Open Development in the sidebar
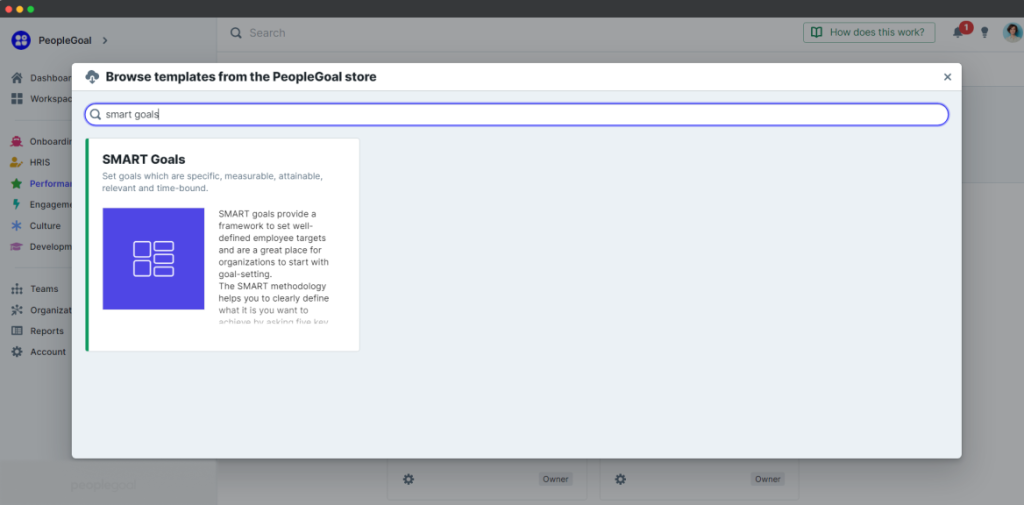 41,246
